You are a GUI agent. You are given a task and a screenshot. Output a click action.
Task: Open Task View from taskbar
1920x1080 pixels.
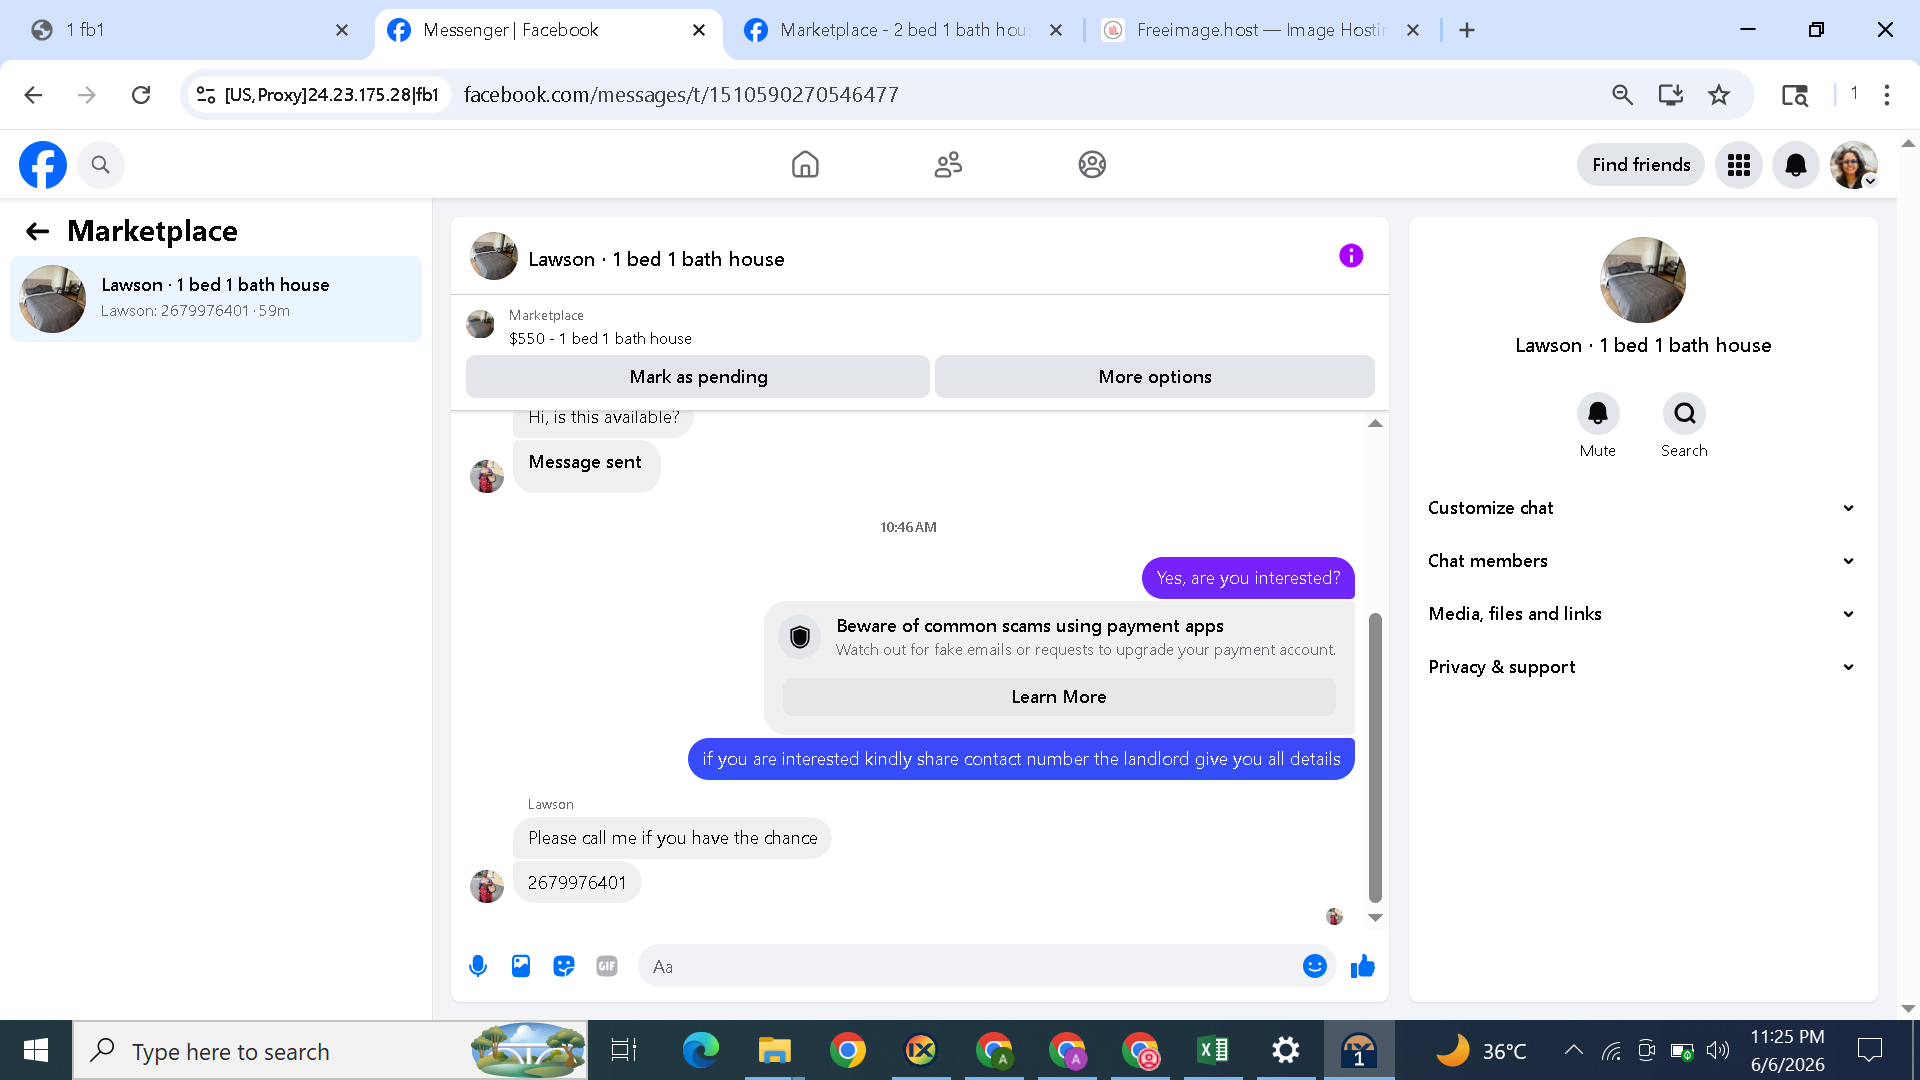pos(624,1050)
